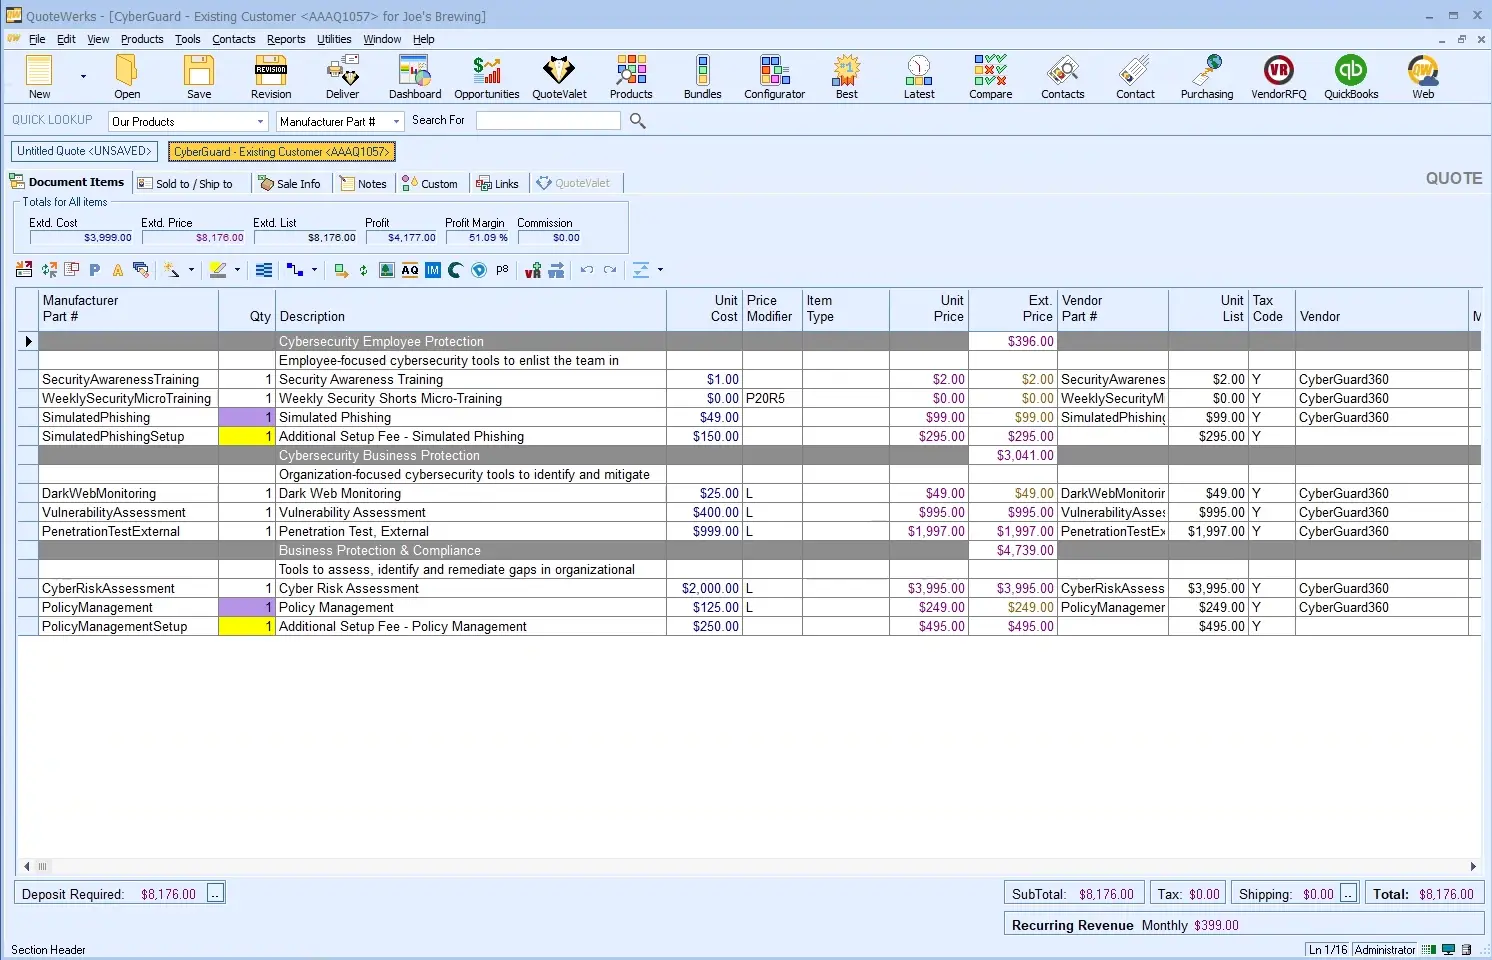Switch to Untitled Quote UNSAVED document
This screenshot has height=960, width=1492.
[84, 151]
